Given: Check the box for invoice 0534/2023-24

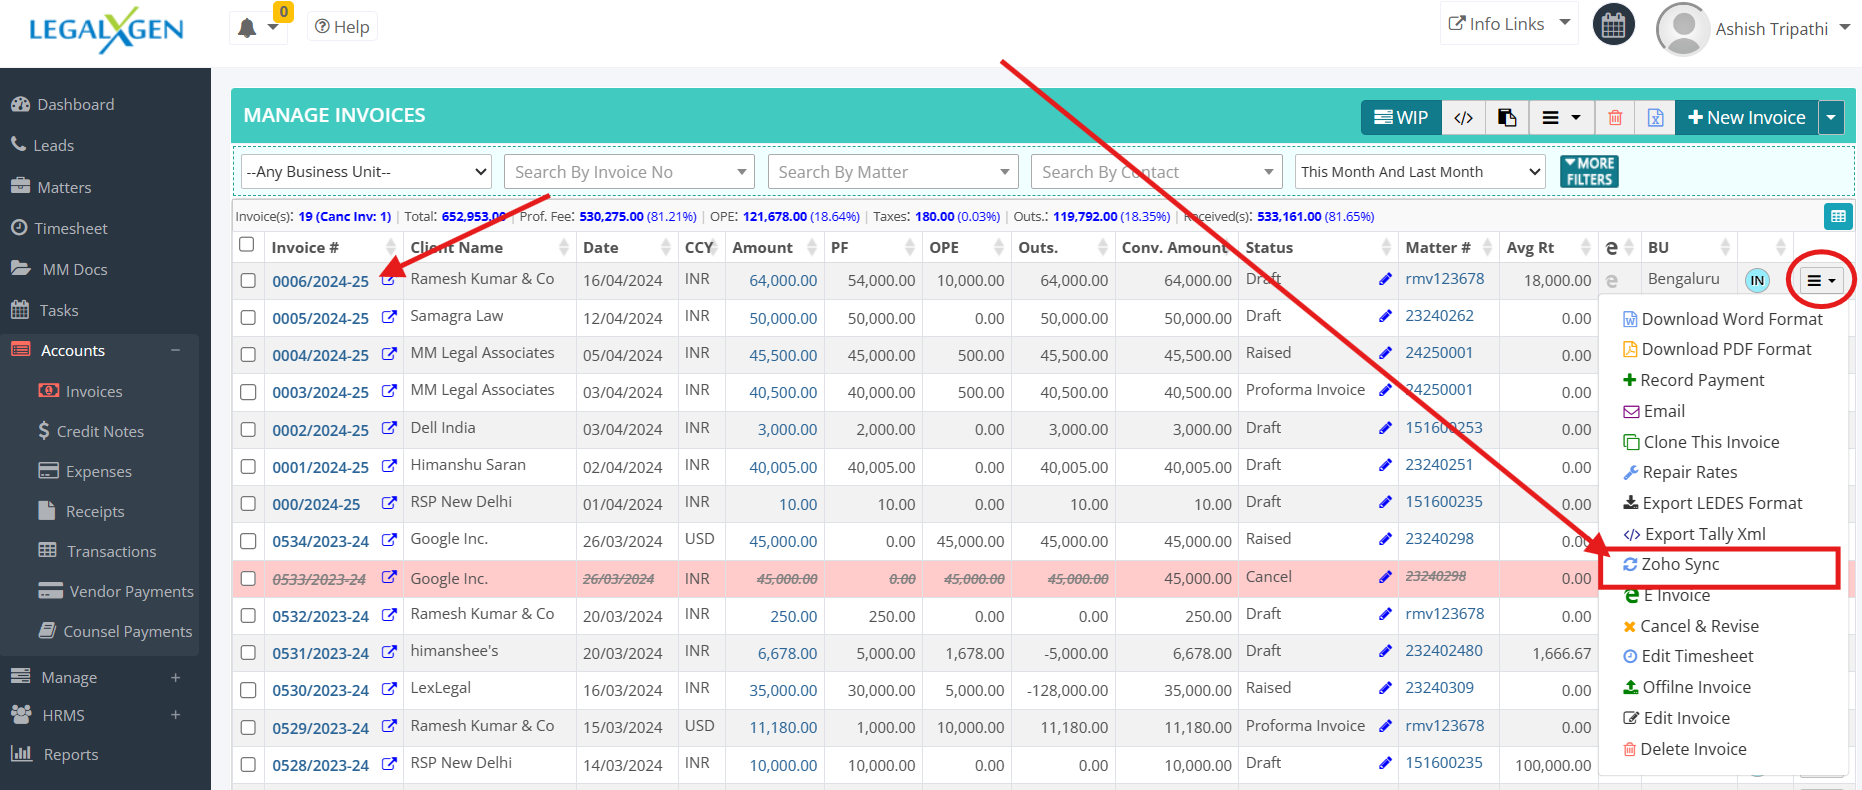Looking at the screenshot, I should (x=248, y=541).
